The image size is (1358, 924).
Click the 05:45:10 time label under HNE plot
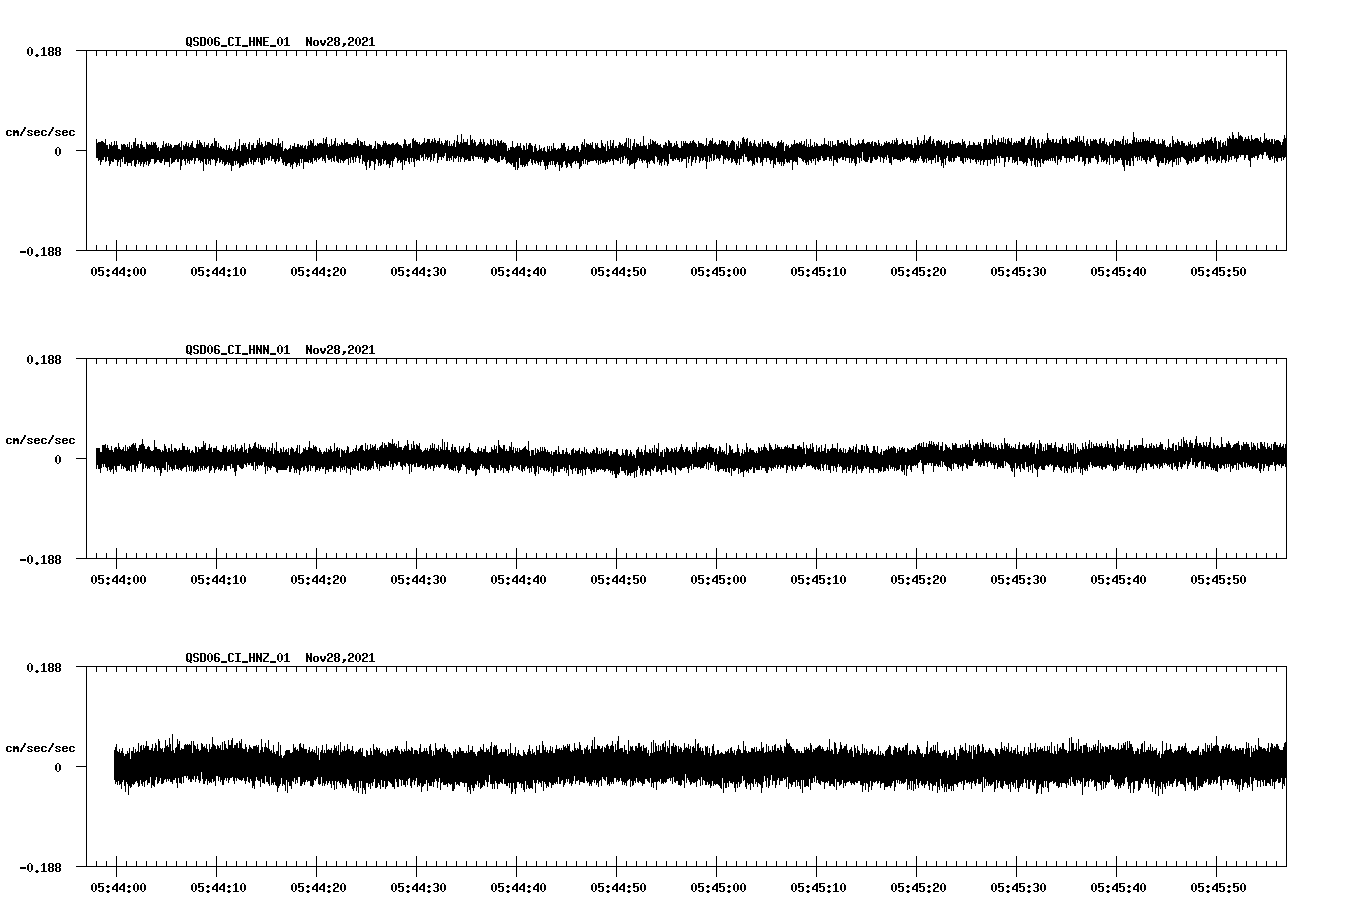[818, 272]
